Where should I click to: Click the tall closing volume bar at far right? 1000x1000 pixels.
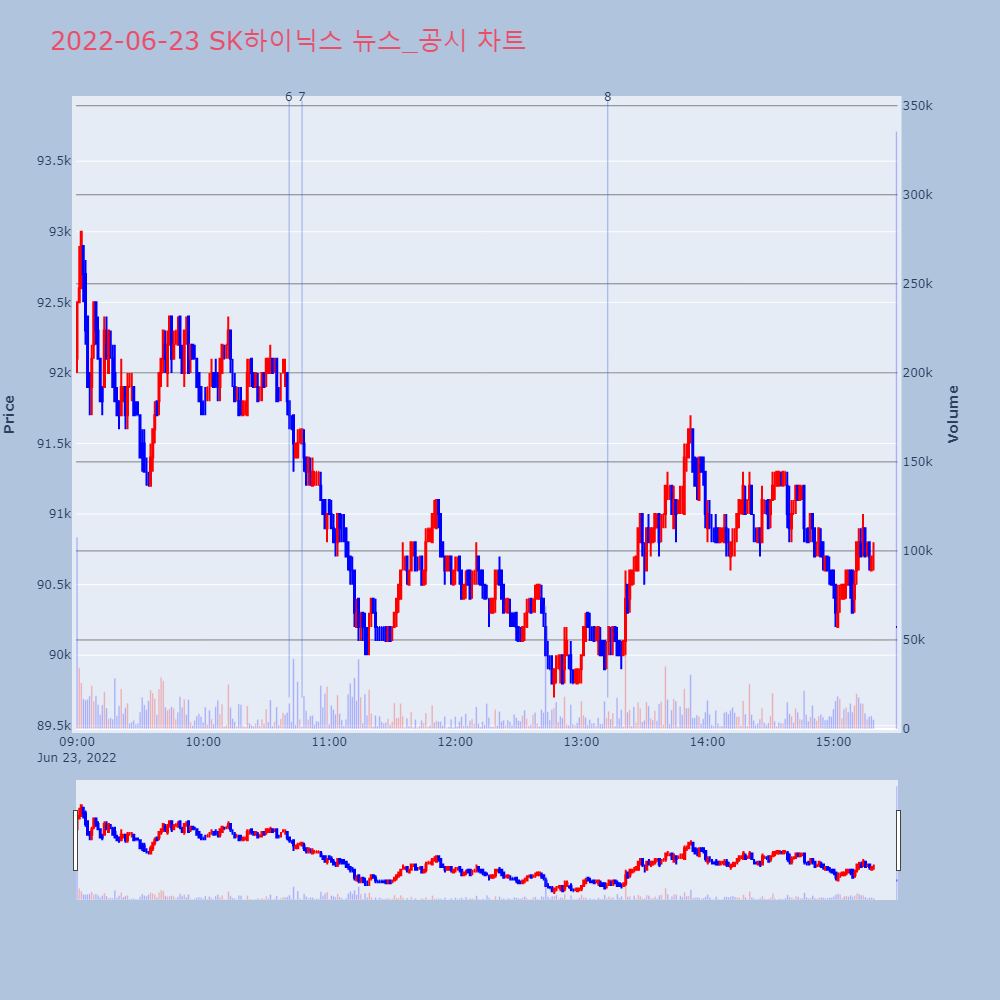point(896,430)
